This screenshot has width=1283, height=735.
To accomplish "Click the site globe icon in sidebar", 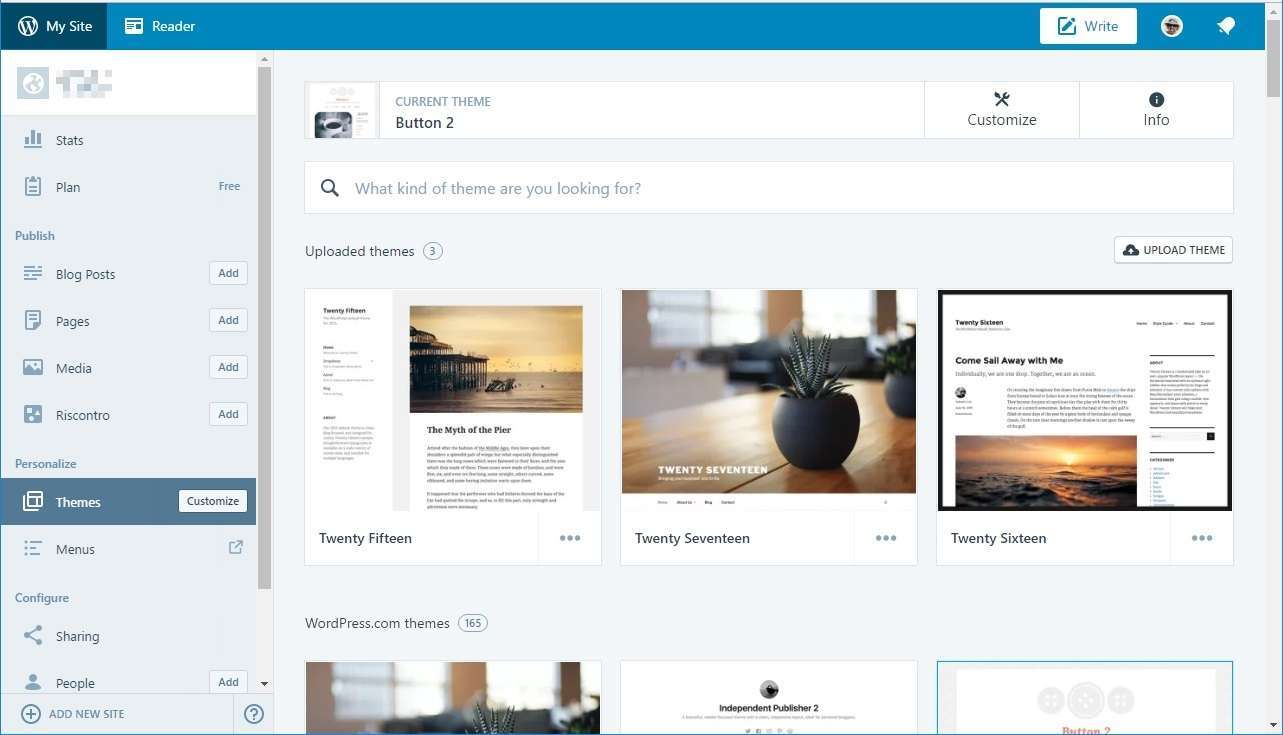I will (33, 83).
